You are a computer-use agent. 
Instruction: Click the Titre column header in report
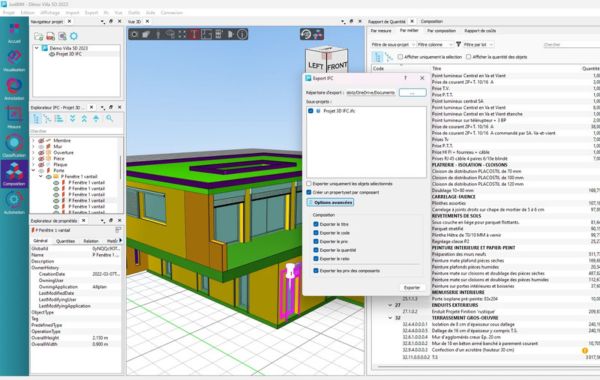tap(437, 68)
